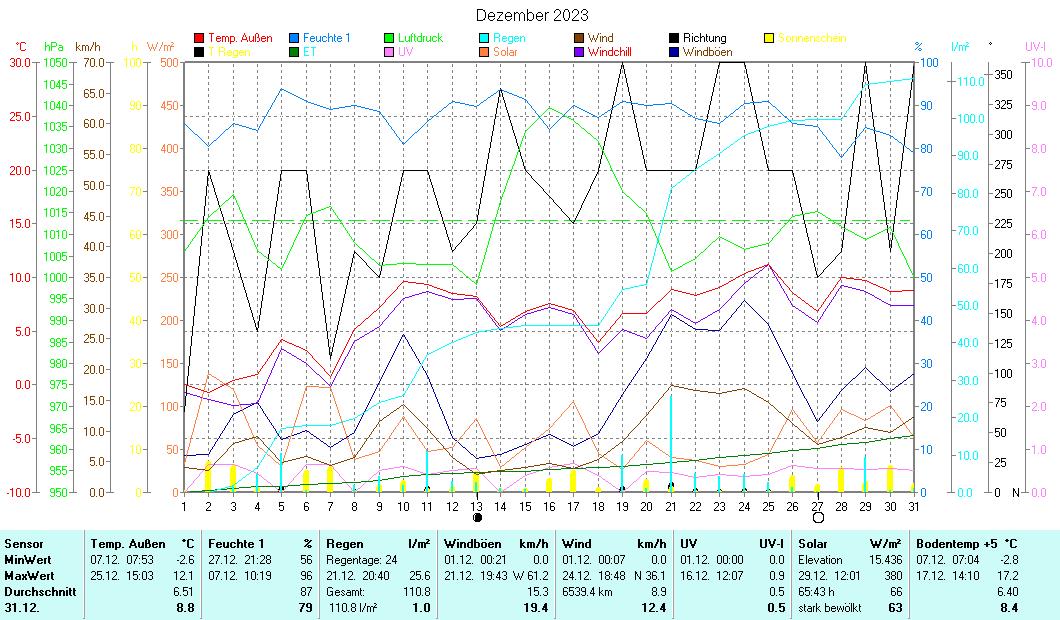This screenshot has width=1060, height=620.
Task: Click the 'stark bewölkt' status text
Action: 829,608
